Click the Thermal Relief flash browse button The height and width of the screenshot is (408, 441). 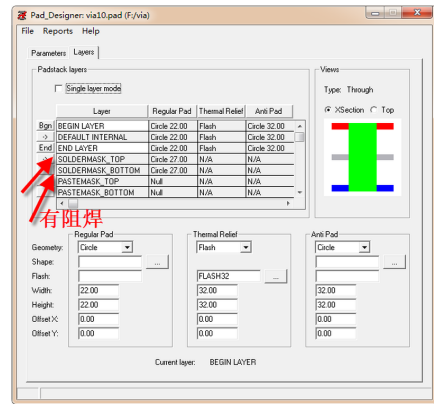[275, 276]
